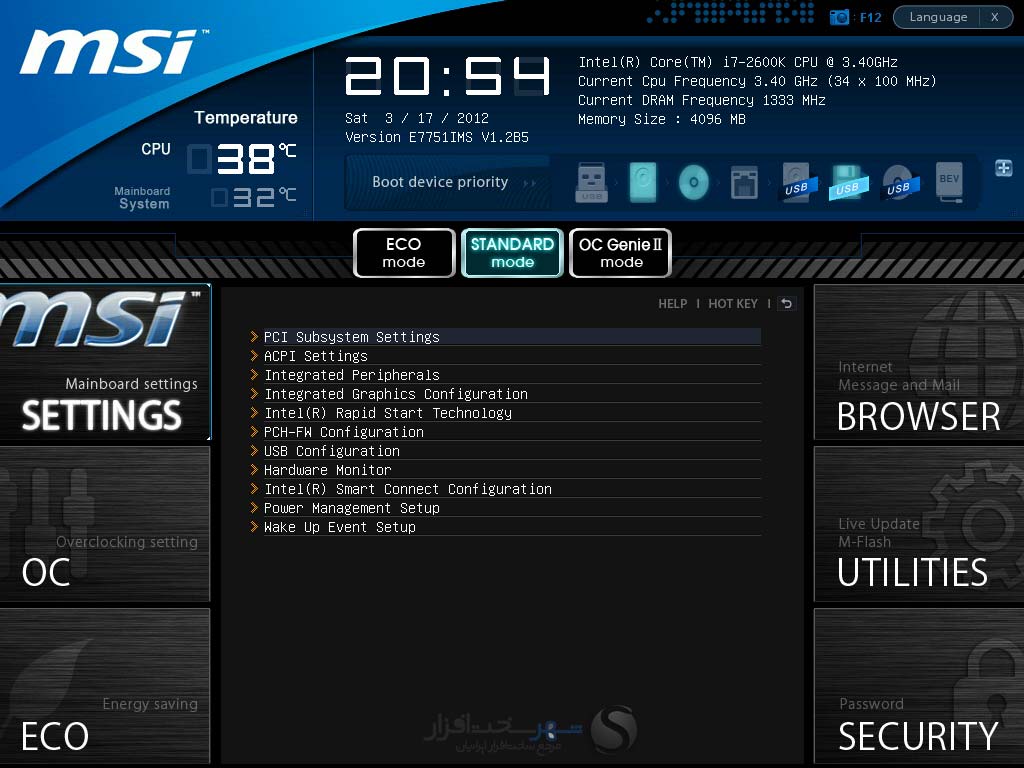This screenshot has height=768, width=1024.
Task: Select the USB CD/DVD boot device icon
Action: tap(899, 182)
